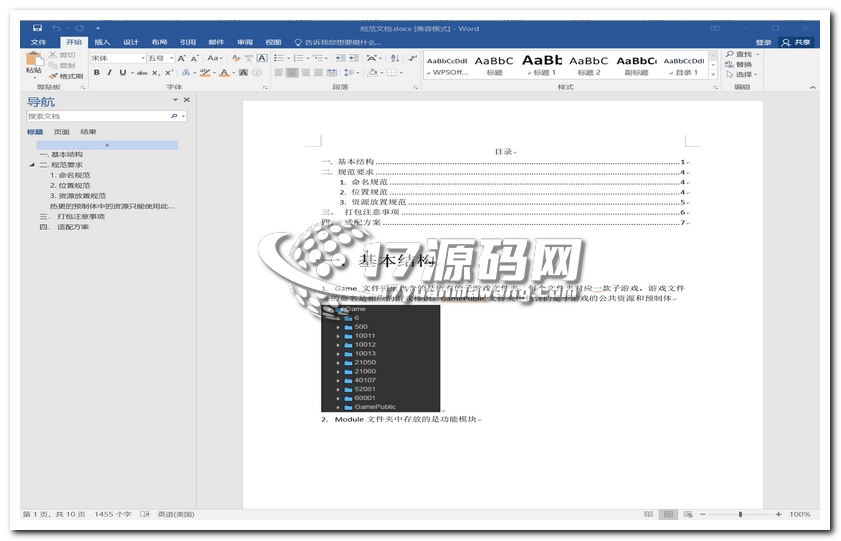Viewport: 841px width, 541px height.
Task: Click the Format Painter (格式刷) icon
Action: (x=53, y=76)
